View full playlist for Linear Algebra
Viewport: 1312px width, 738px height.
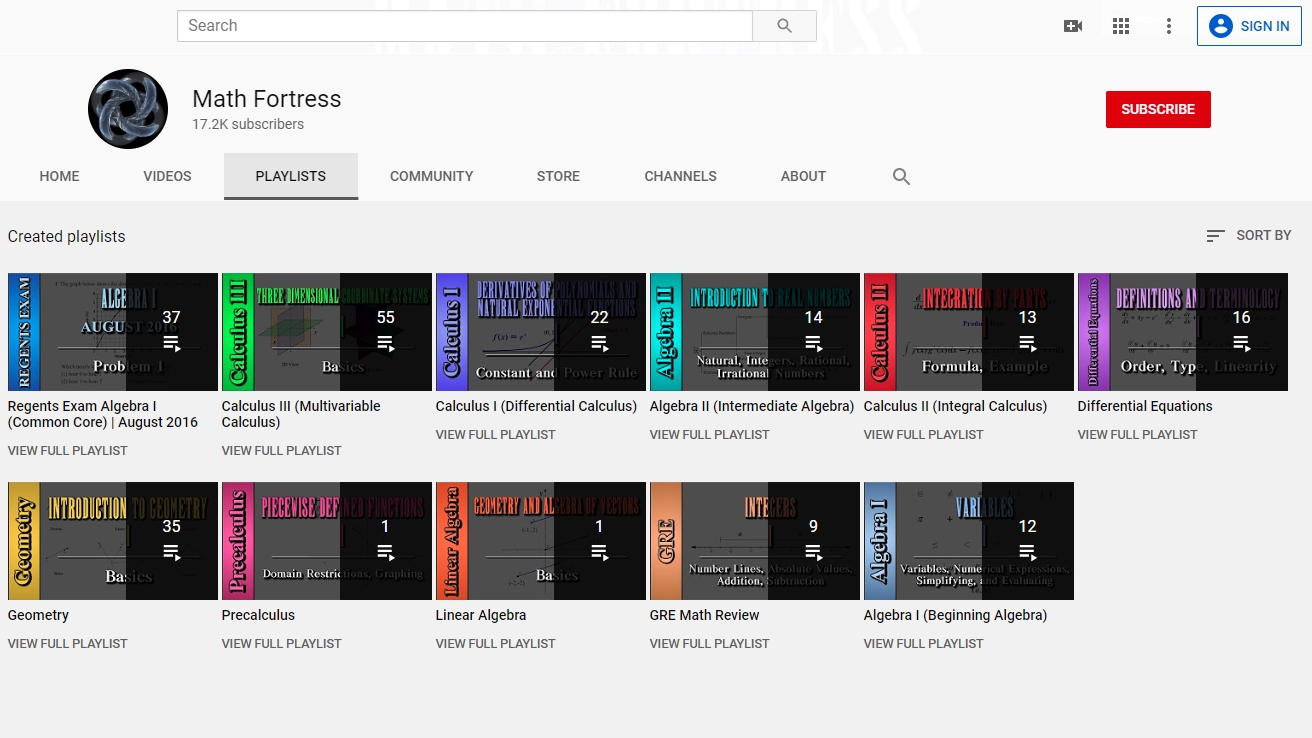pyautogui.click(x=496, y=644)
